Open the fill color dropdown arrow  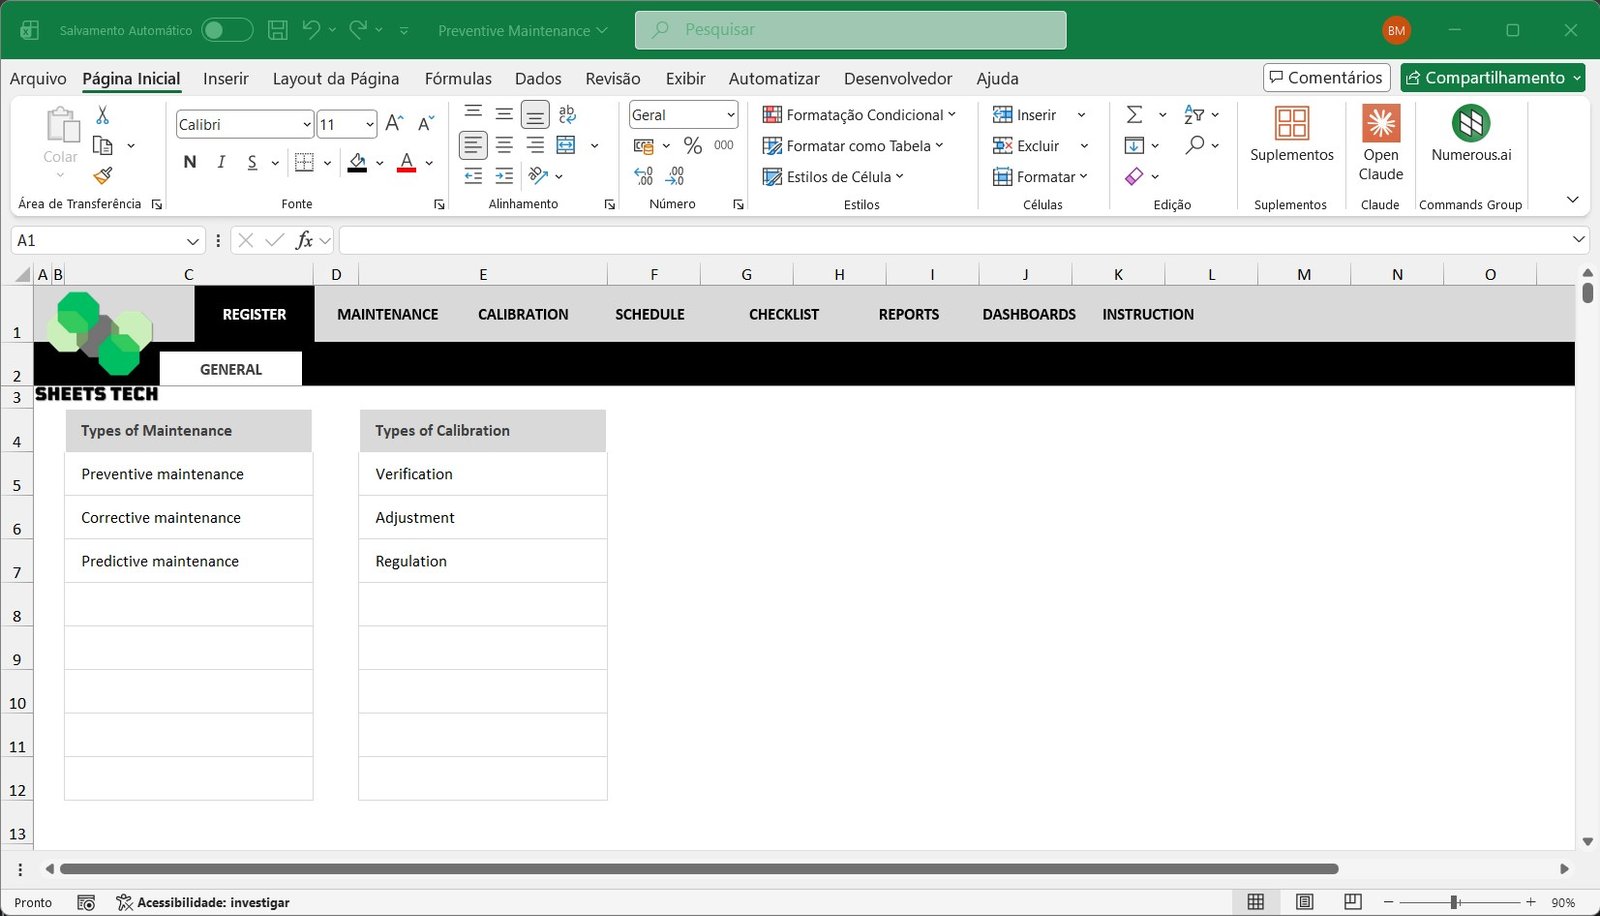pyautogui.click(x=377, y=163)
